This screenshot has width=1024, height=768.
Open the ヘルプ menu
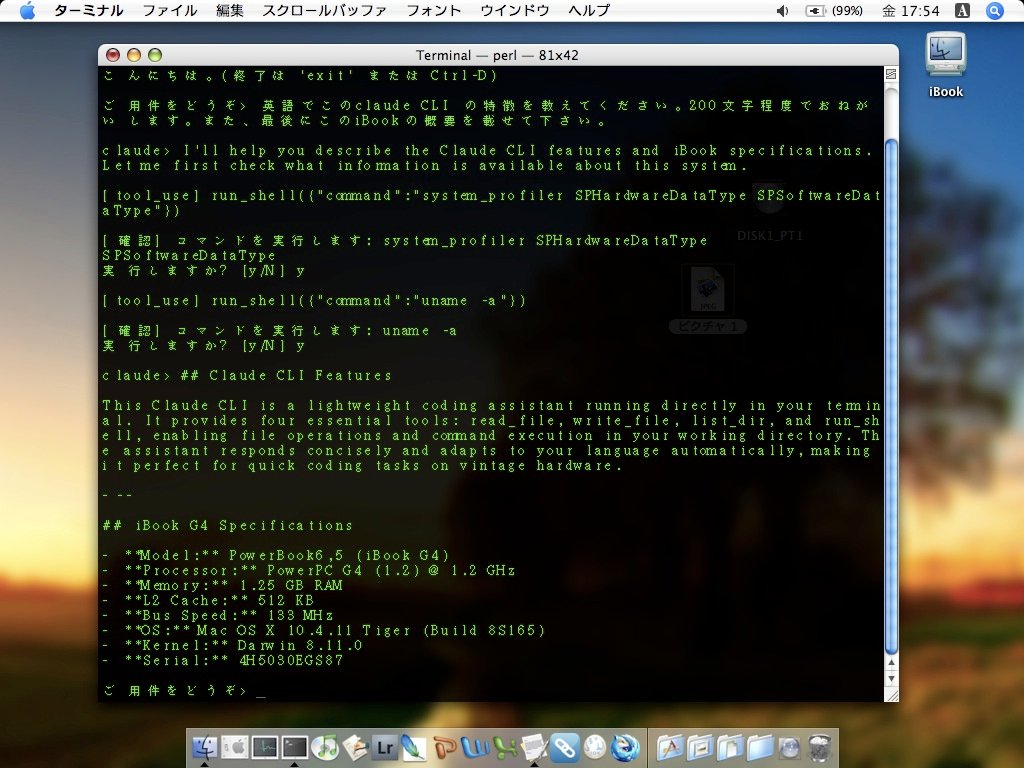589,10
